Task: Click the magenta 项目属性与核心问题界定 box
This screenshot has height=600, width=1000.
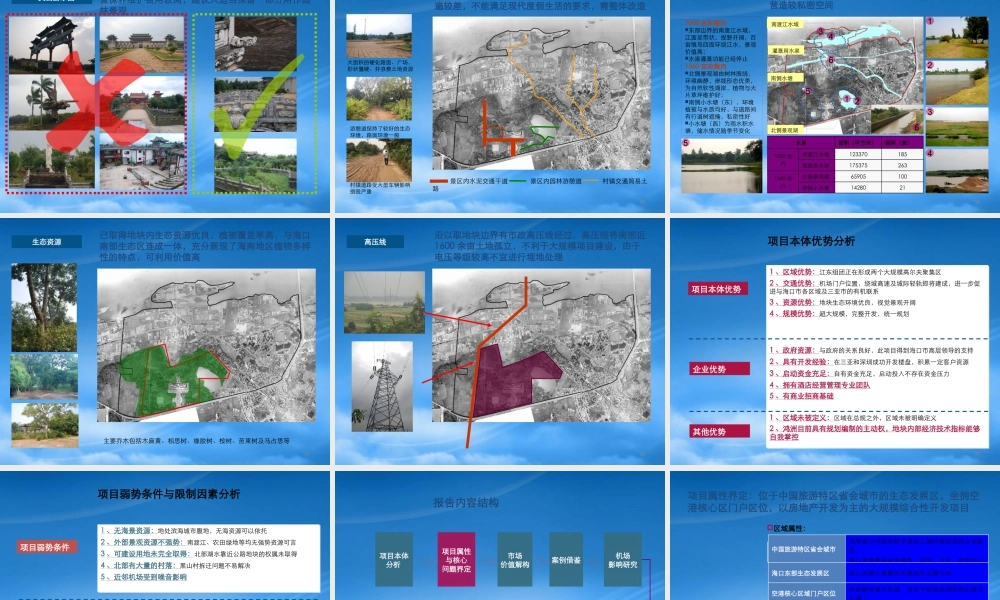Action: [x=457, y=560]
